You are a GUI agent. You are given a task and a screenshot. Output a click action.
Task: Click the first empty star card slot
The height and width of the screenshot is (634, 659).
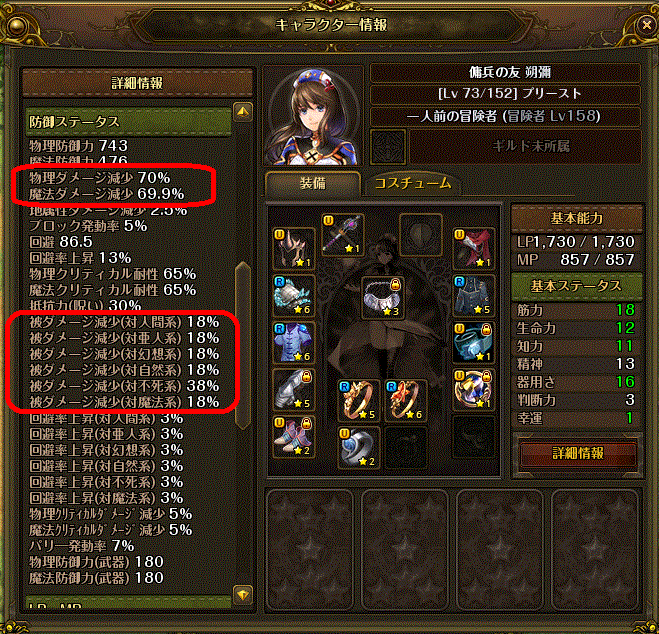point(310,548)
